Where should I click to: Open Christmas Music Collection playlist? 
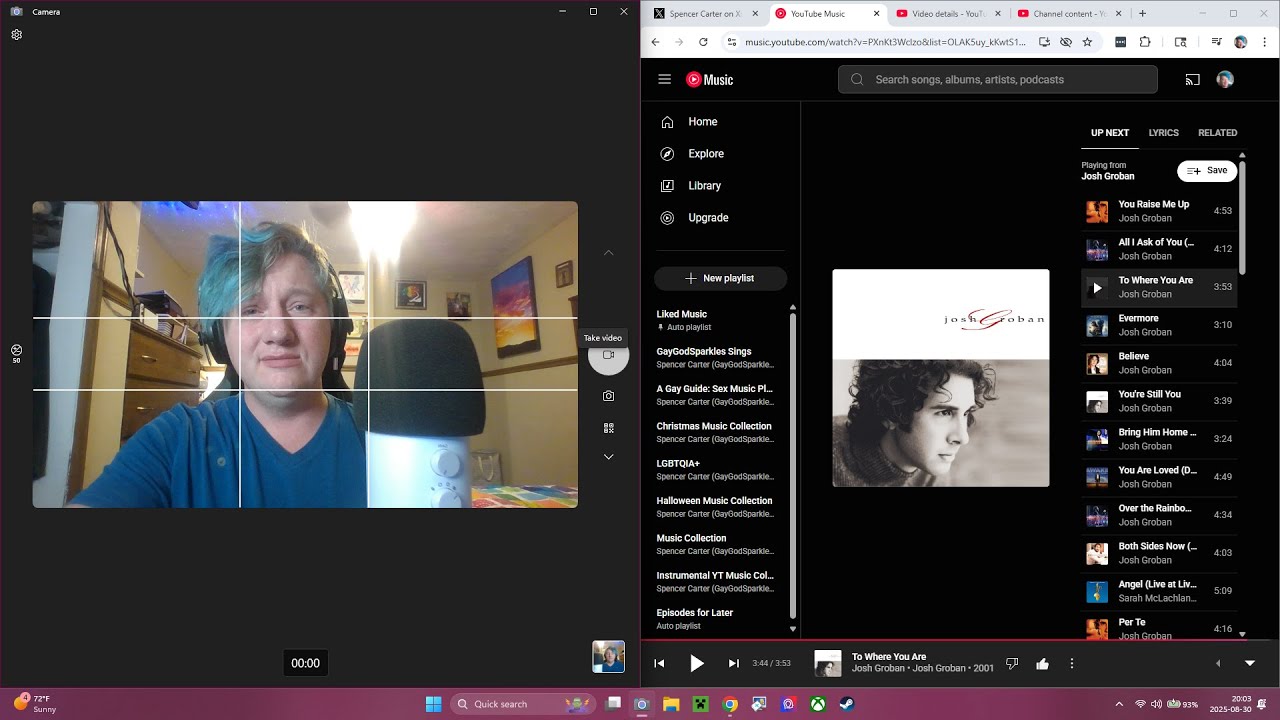[717, 432]
